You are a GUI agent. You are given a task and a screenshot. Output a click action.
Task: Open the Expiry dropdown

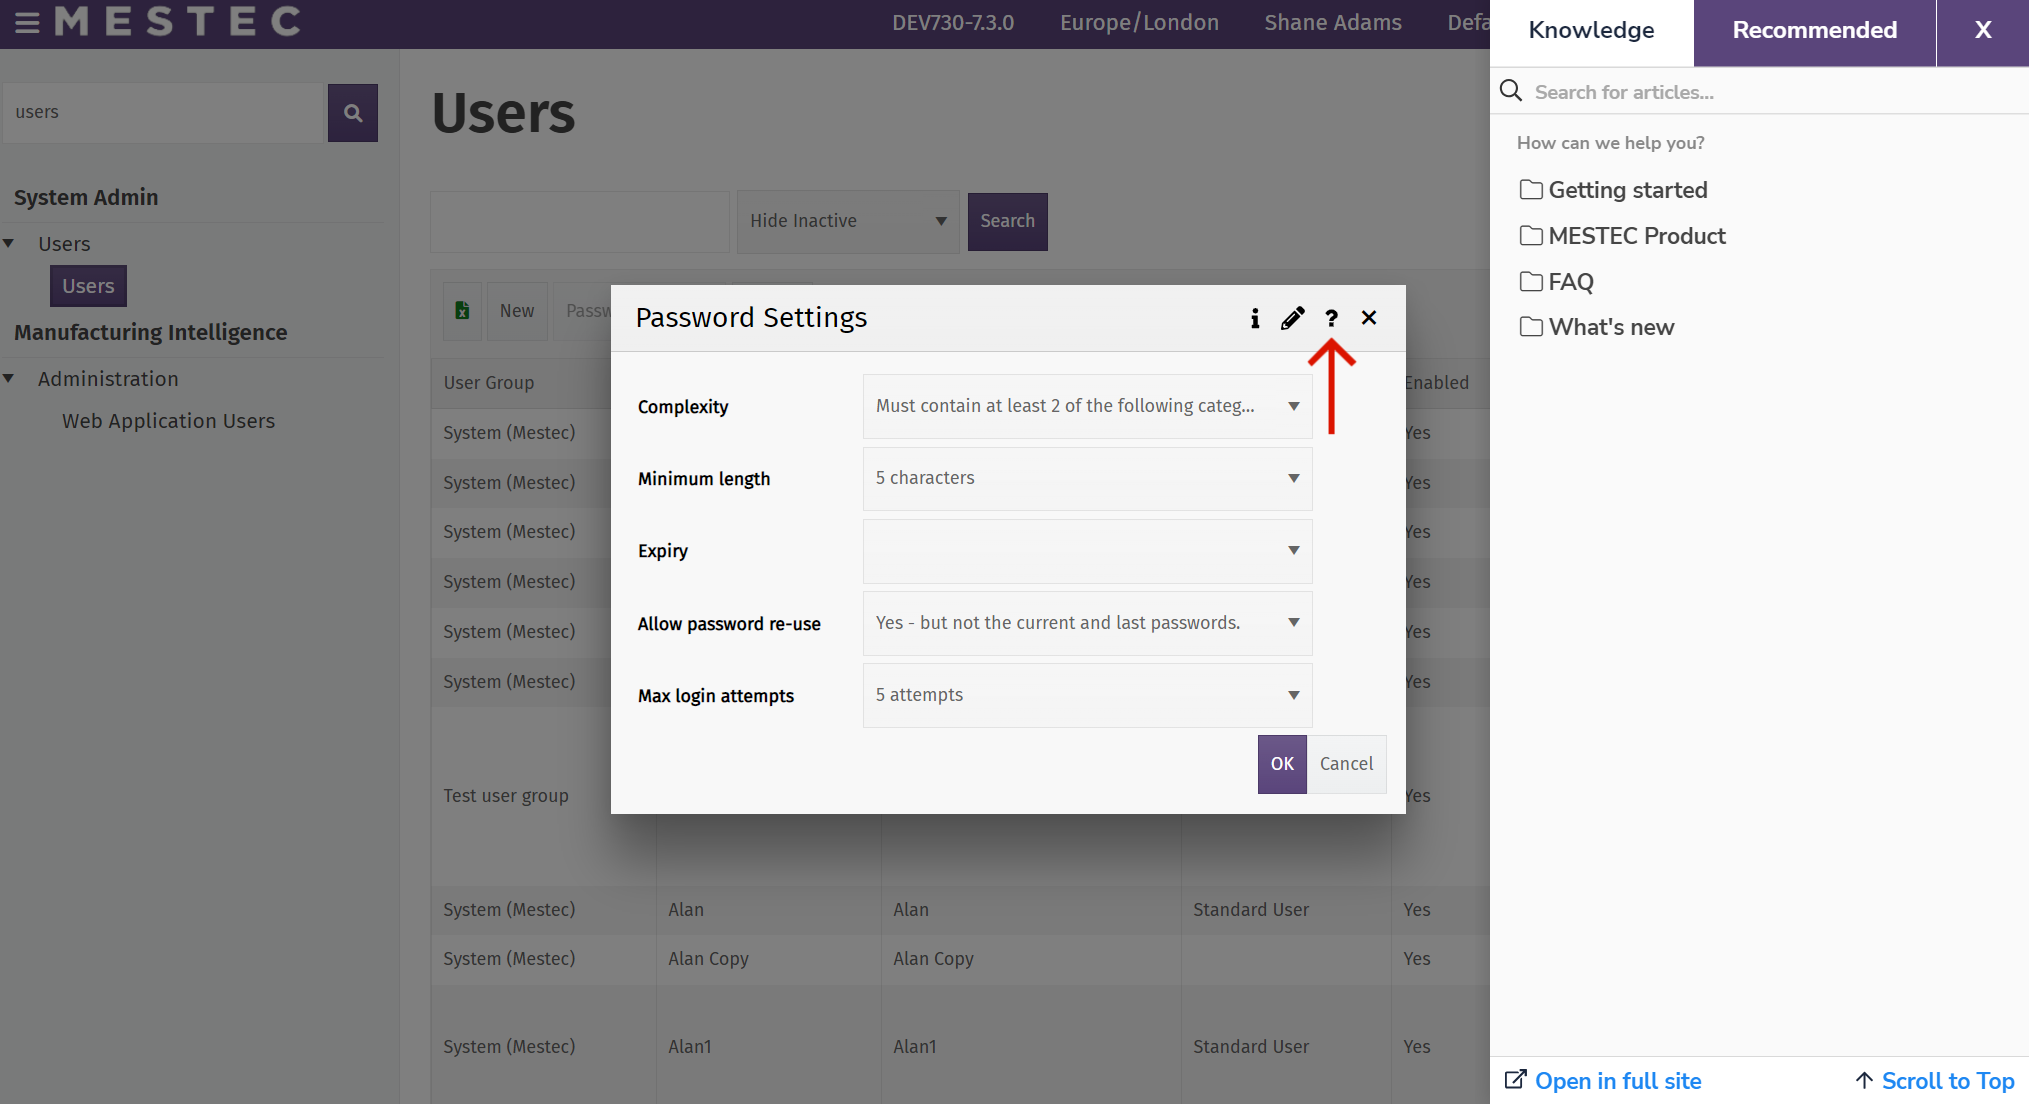pos(1087,551)
